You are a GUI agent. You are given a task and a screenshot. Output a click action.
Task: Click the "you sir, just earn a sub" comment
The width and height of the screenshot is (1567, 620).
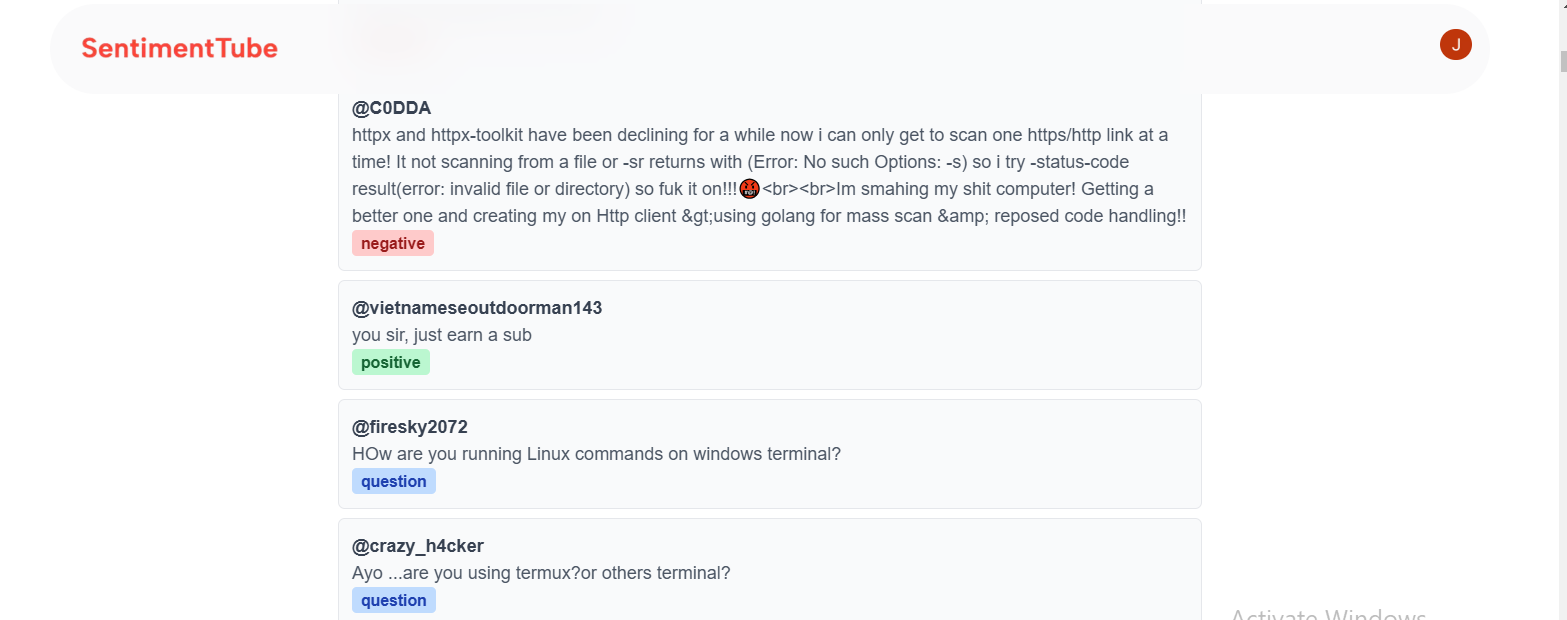coord(441,335)
